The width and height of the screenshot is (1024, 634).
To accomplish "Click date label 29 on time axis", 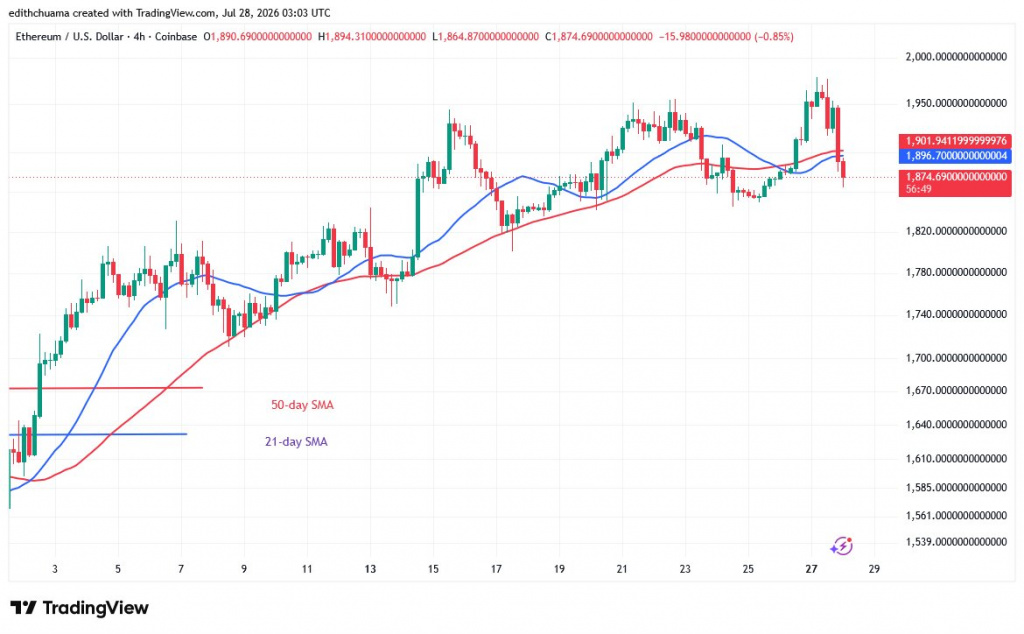I will click(x=874, y=569).
